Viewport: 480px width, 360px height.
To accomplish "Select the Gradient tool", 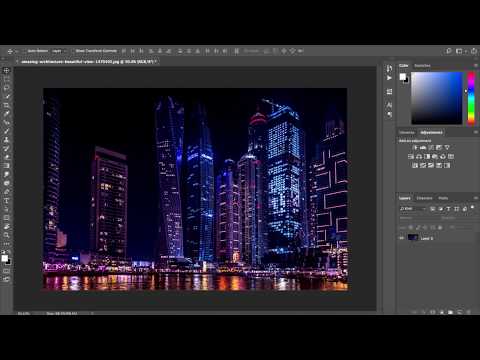I will (6, 166).
